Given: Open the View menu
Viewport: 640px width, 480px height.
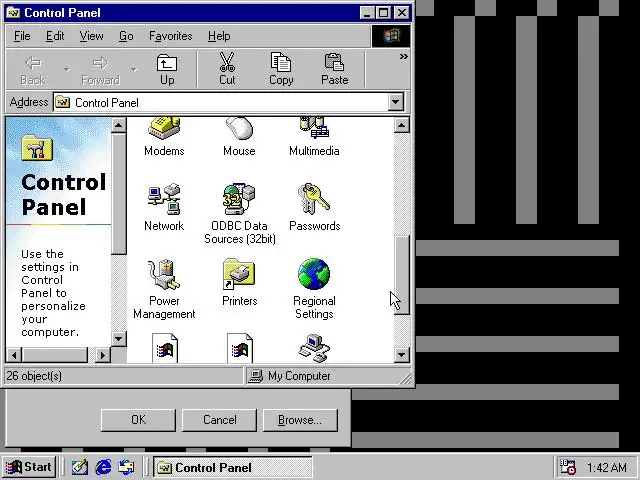Looking at the screenshot, I should 91,36.
